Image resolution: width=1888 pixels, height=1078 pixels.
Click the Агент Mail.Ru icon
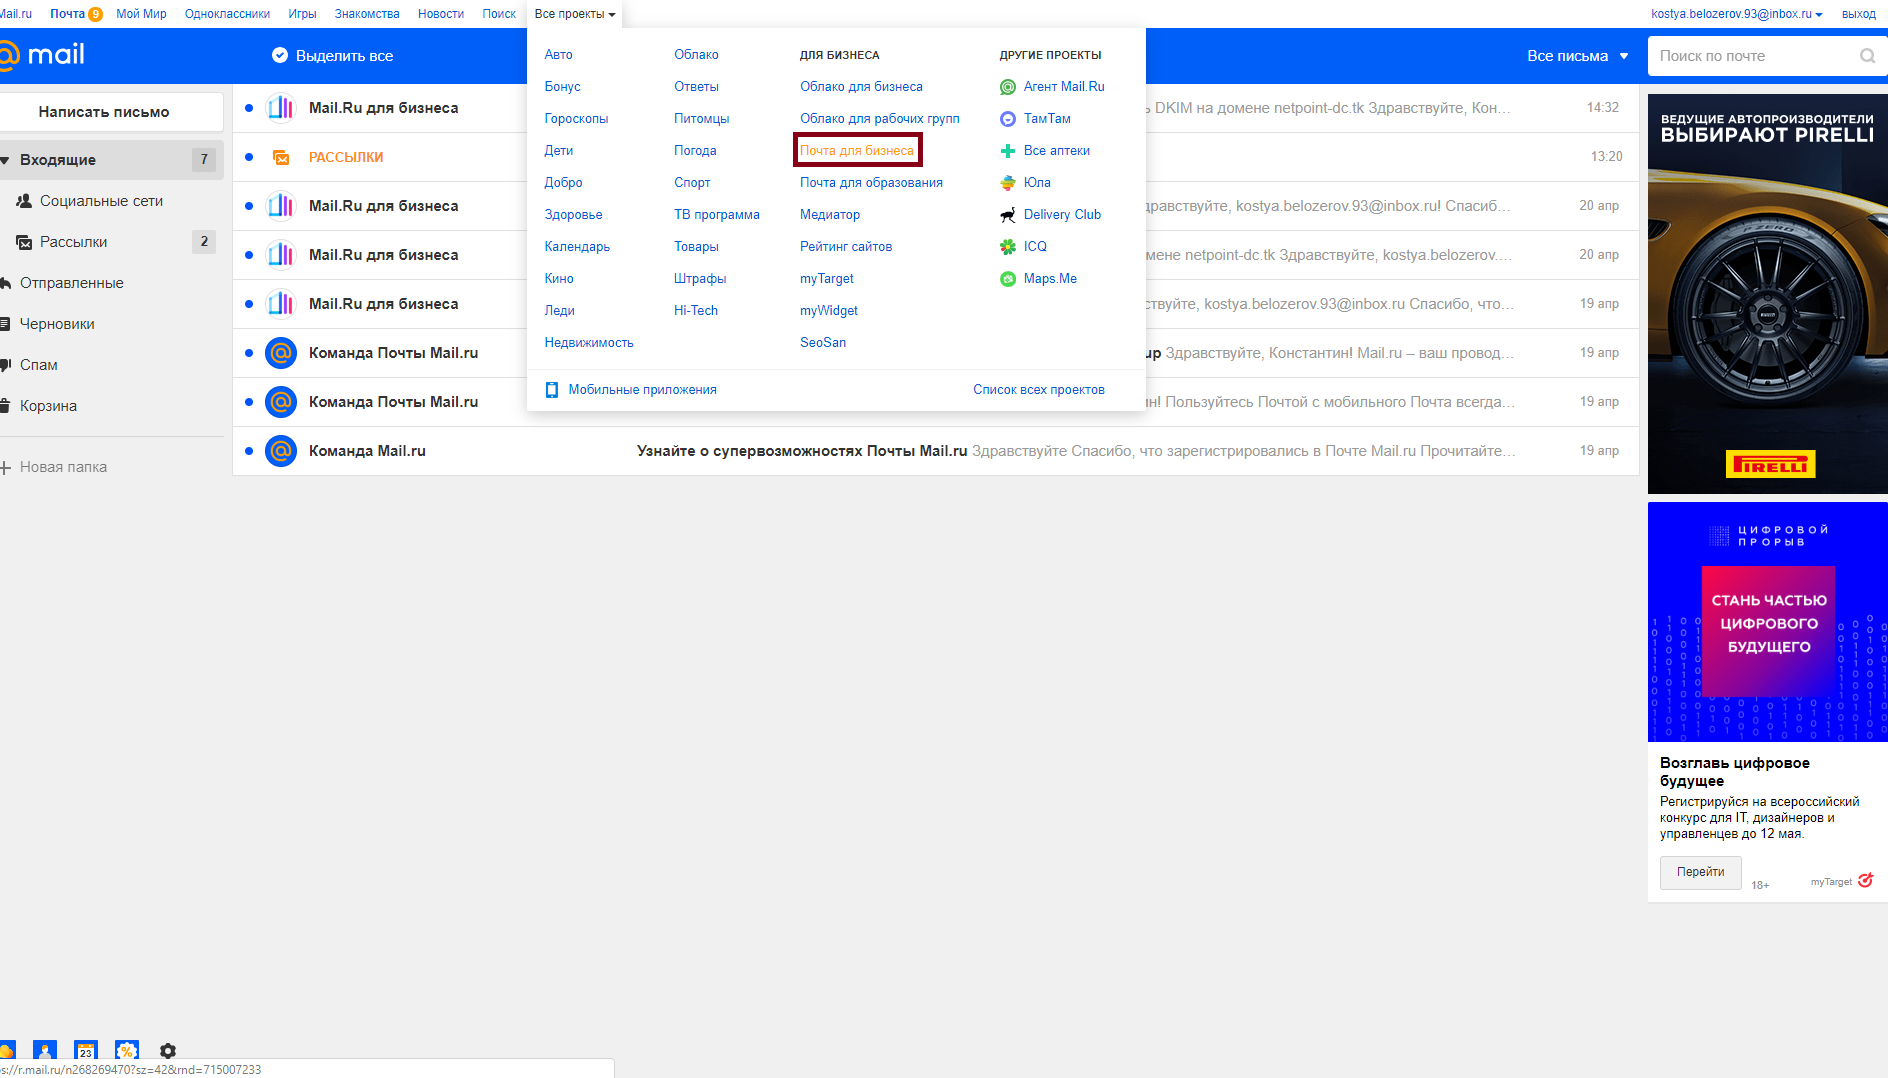(x=1008, y=87)
